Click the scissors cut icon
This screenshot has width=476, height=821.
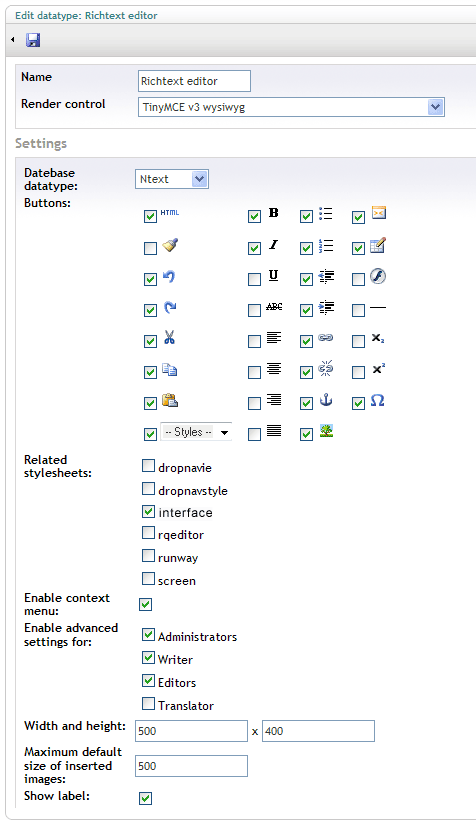(169, 337)
